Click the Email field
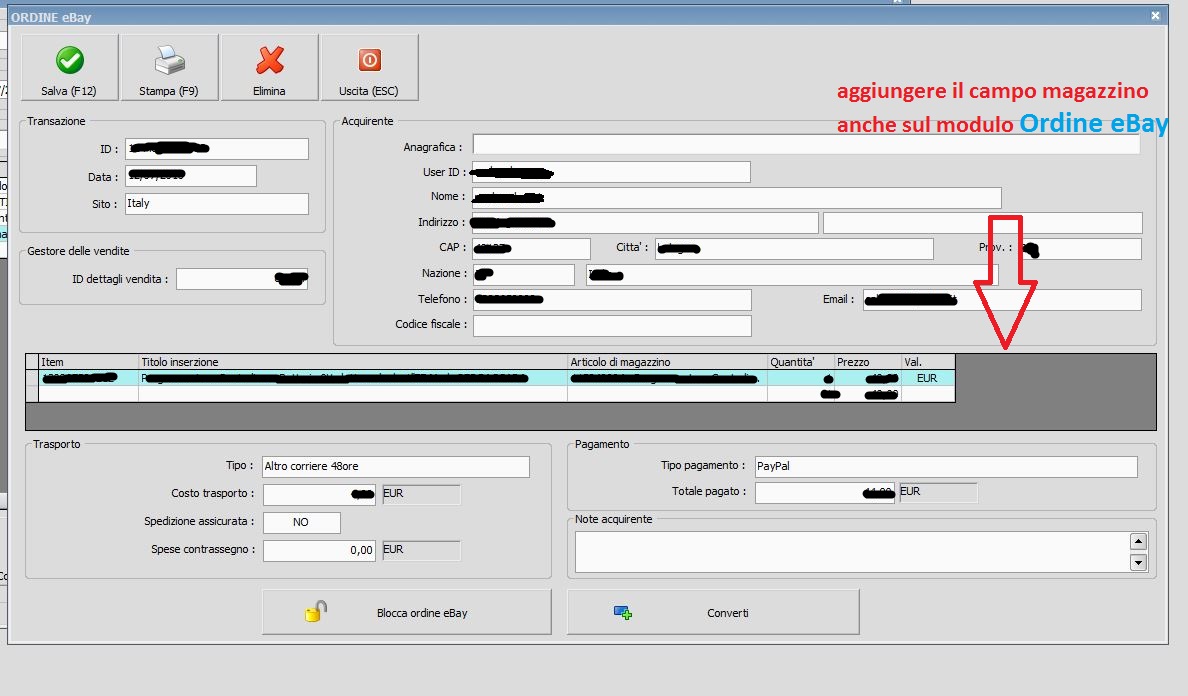This screenshot has height=696, width=1188. point(1002,299)
